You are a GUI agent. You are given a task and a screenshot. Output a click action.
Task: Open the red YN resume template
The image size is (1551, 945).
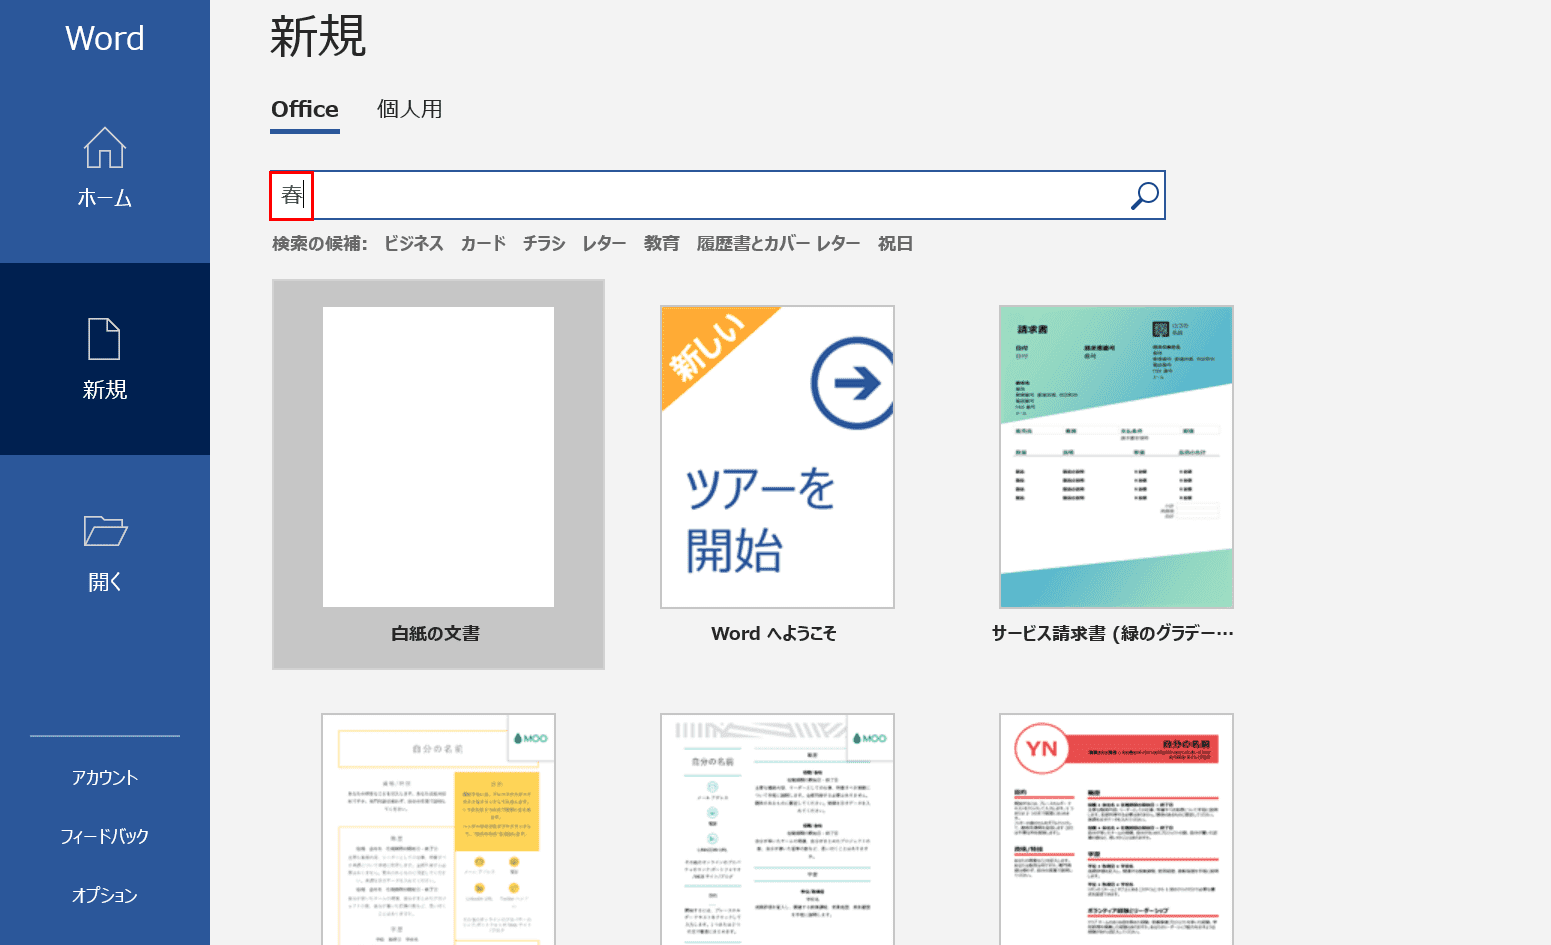[x=1116, y=829]
